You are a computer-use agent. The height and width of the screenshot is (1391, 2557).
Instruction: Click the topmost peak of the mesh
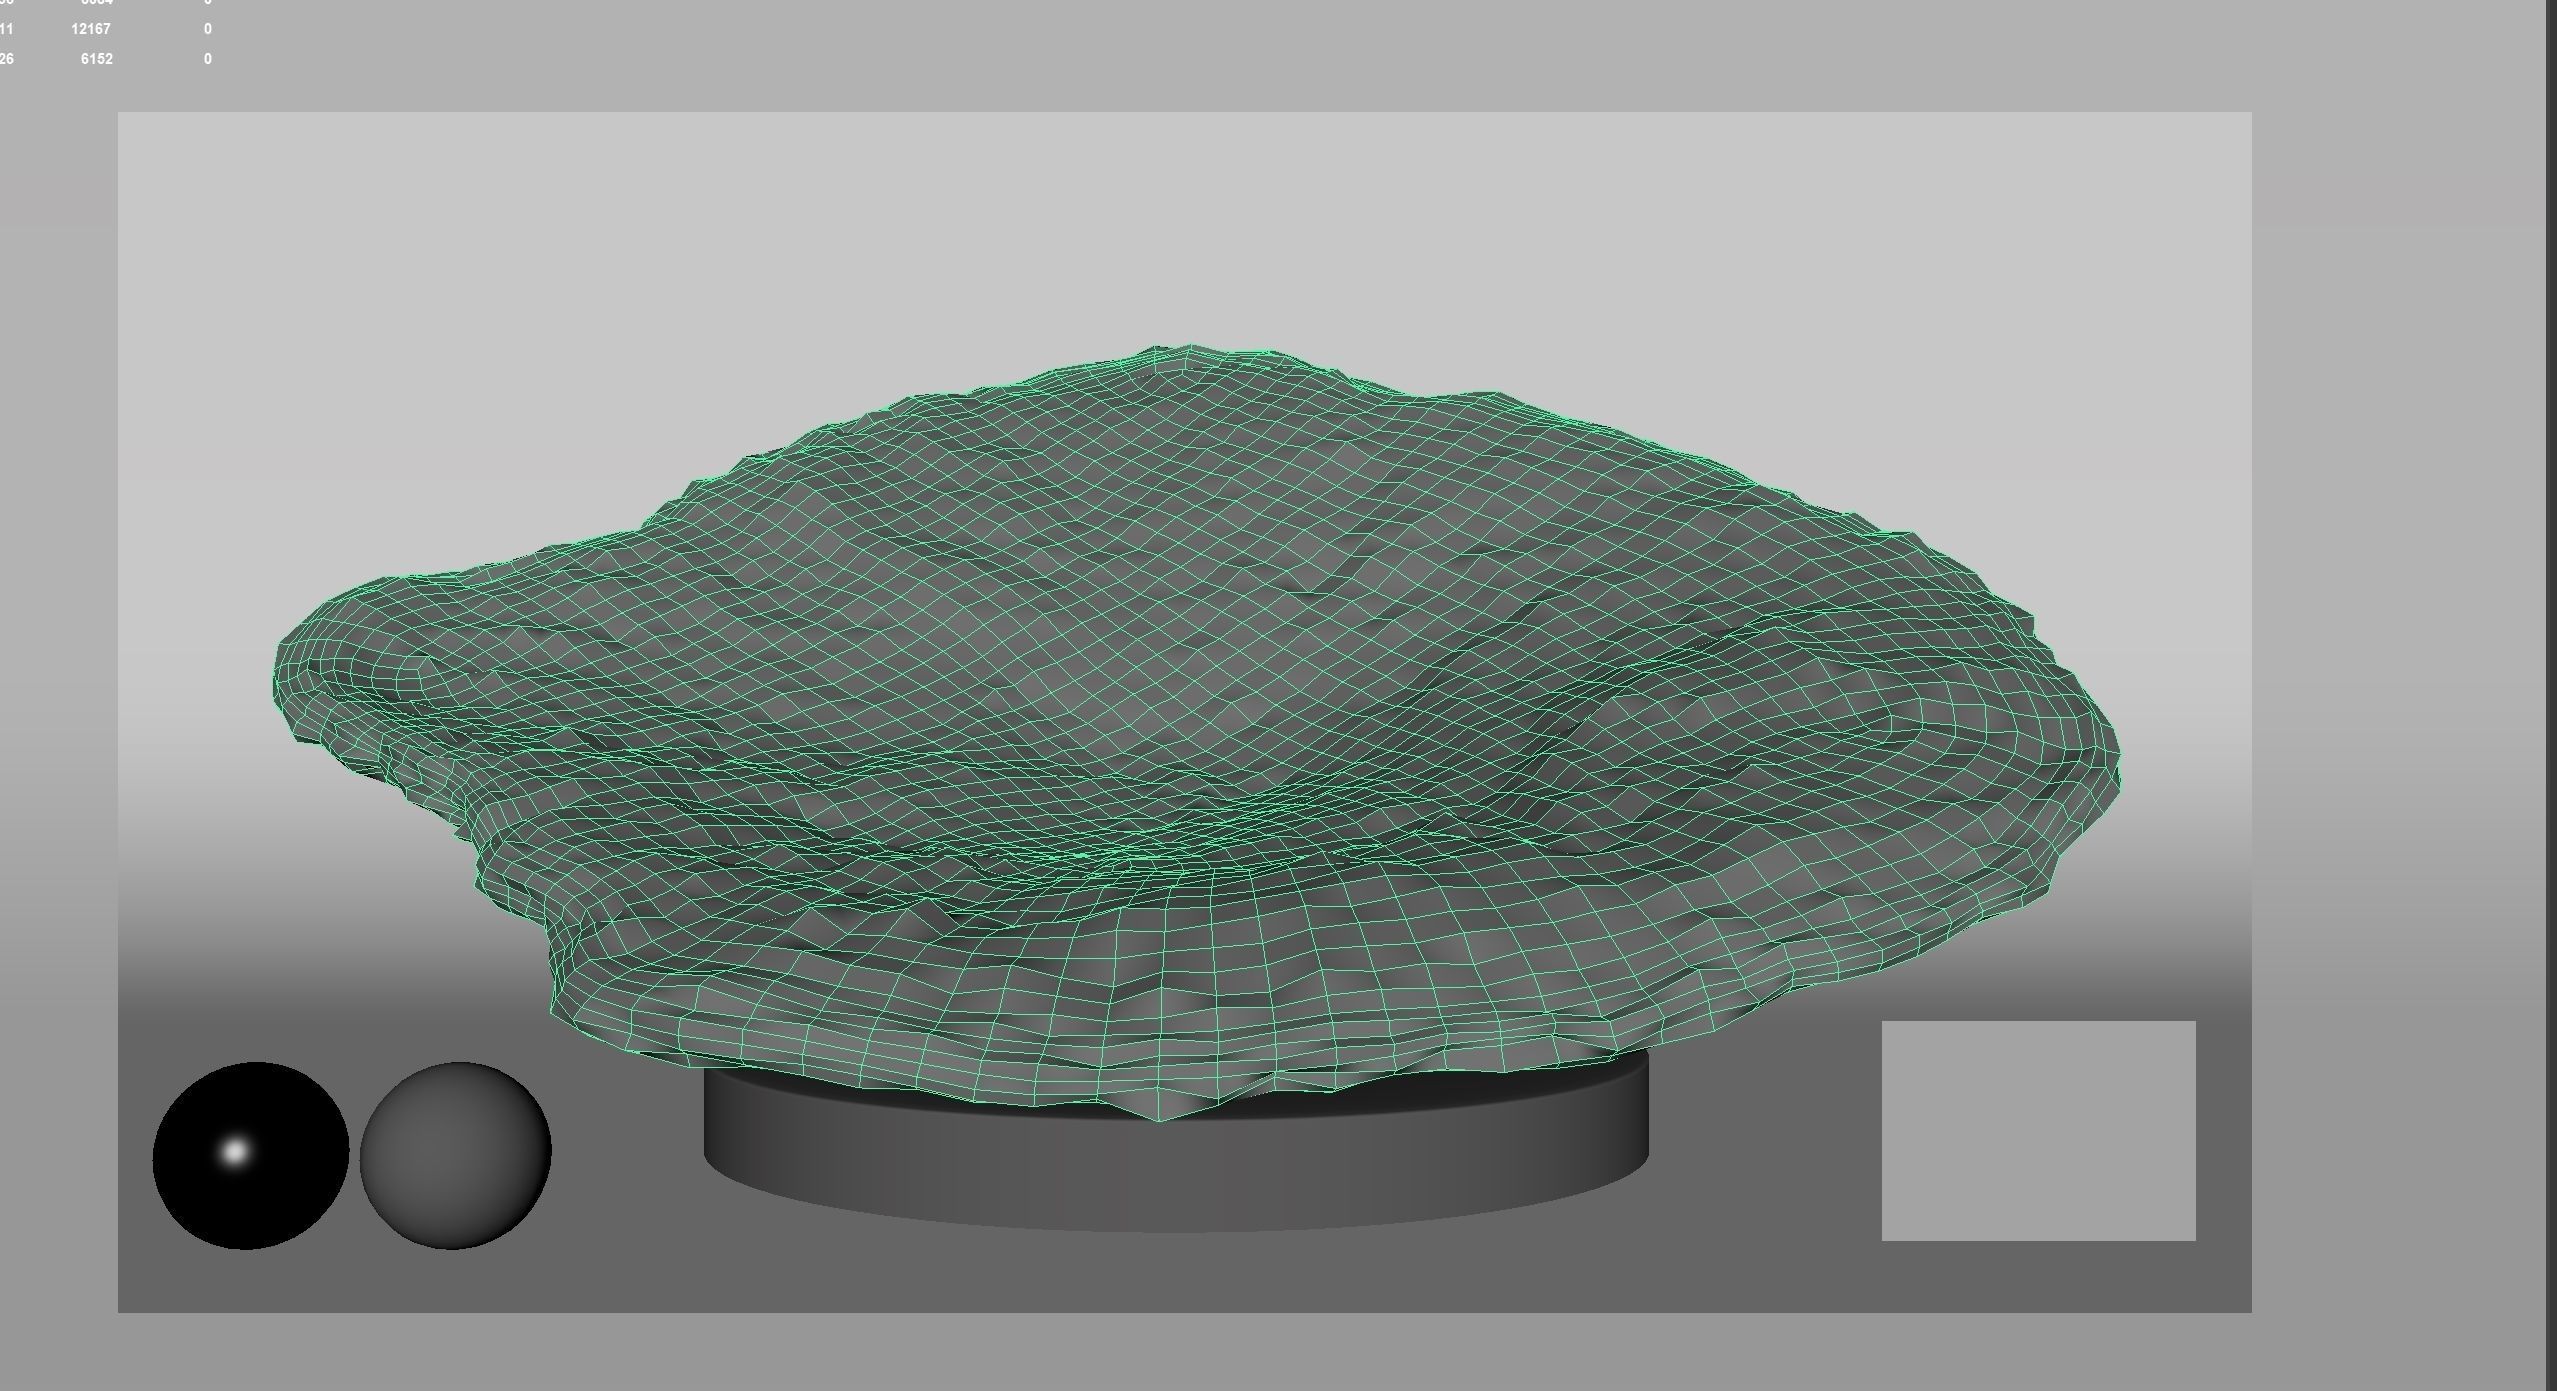1188,347
